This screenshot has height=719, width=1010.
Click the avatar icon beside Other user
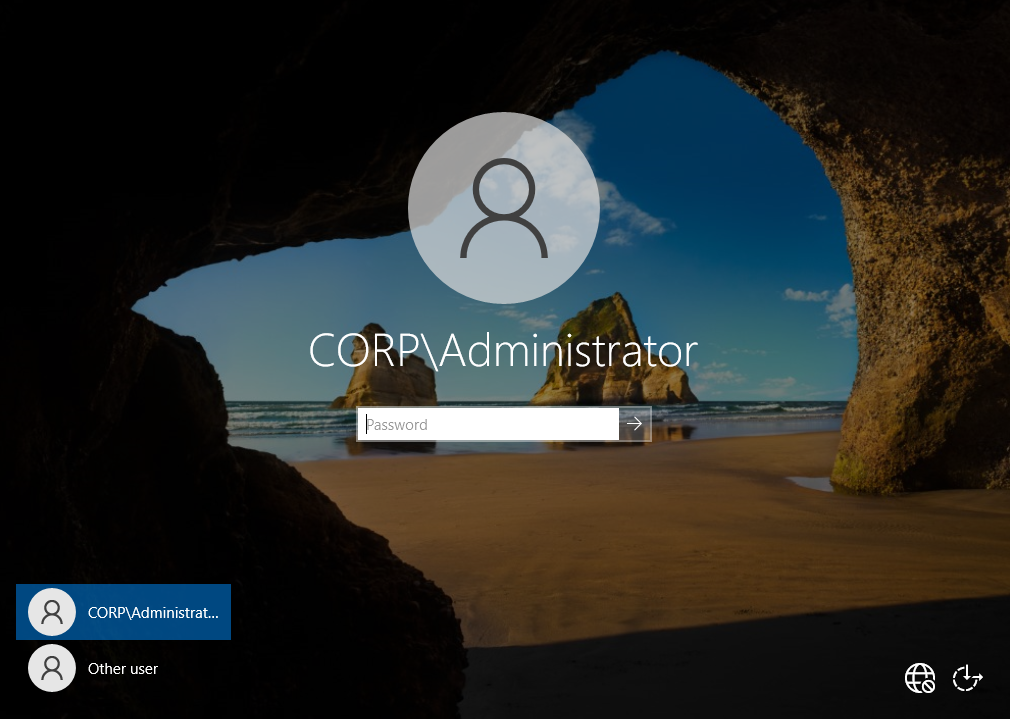click(x=52, y=668)
